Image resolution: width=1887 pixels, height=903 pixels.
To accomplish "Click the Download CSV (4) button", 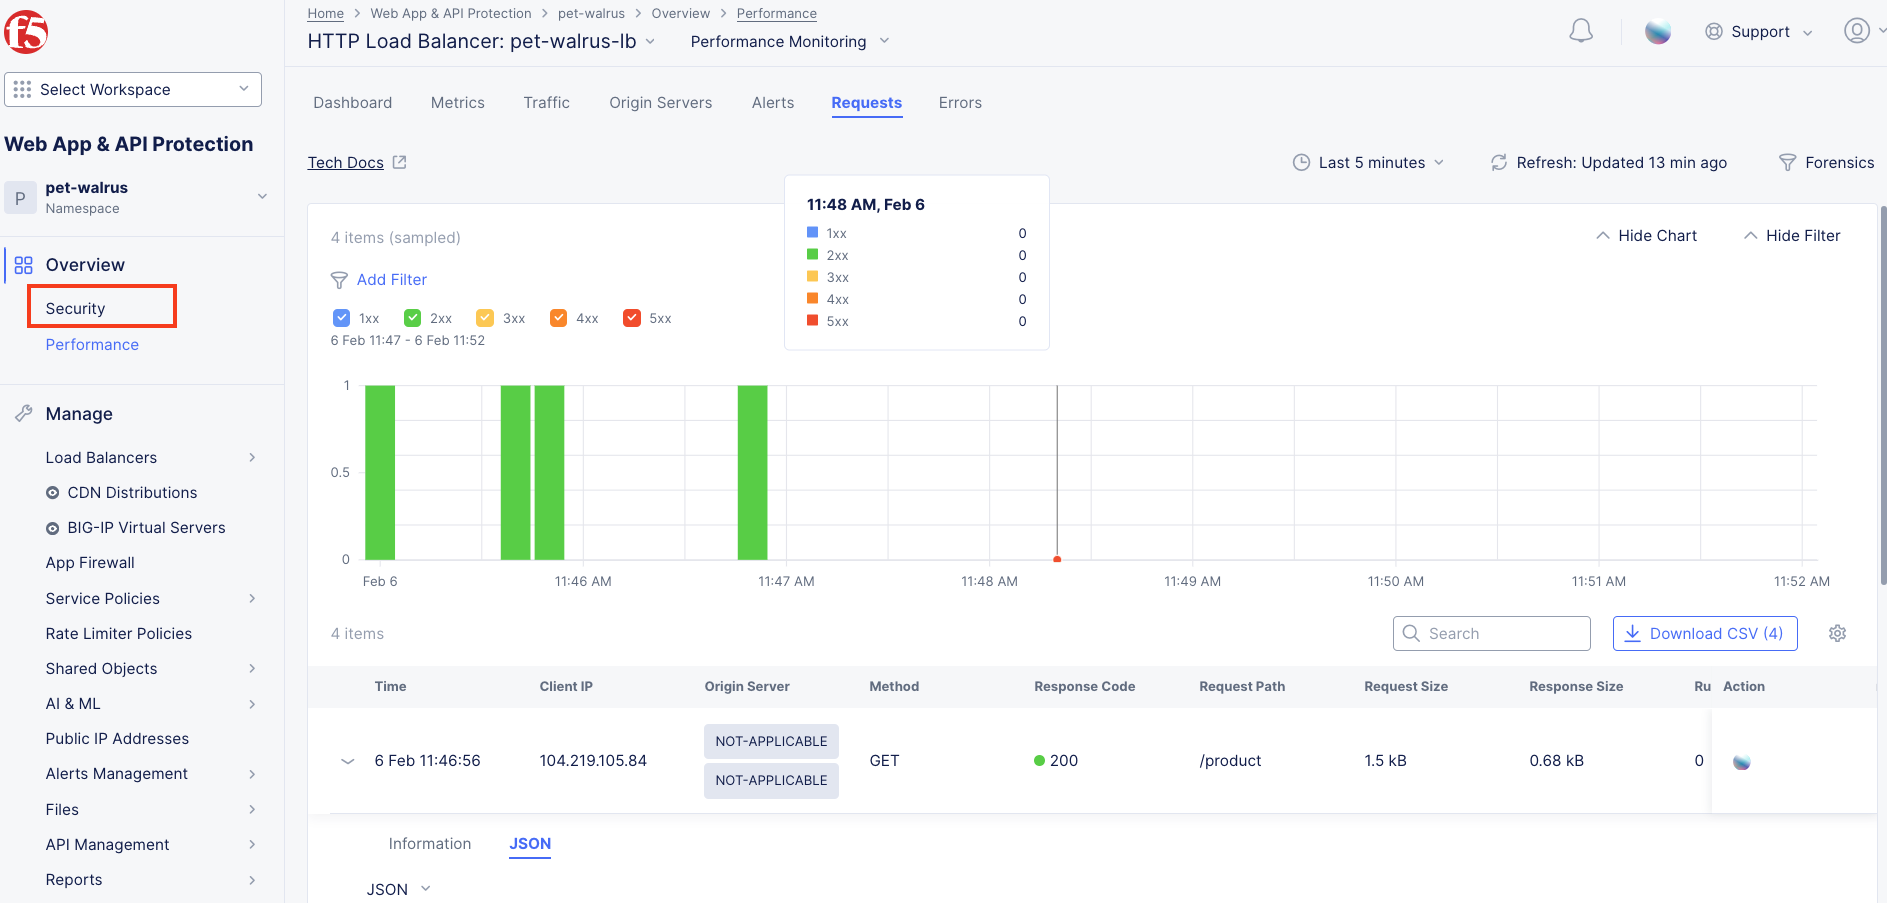I will pyautogui.click(x=1705, y=633).
